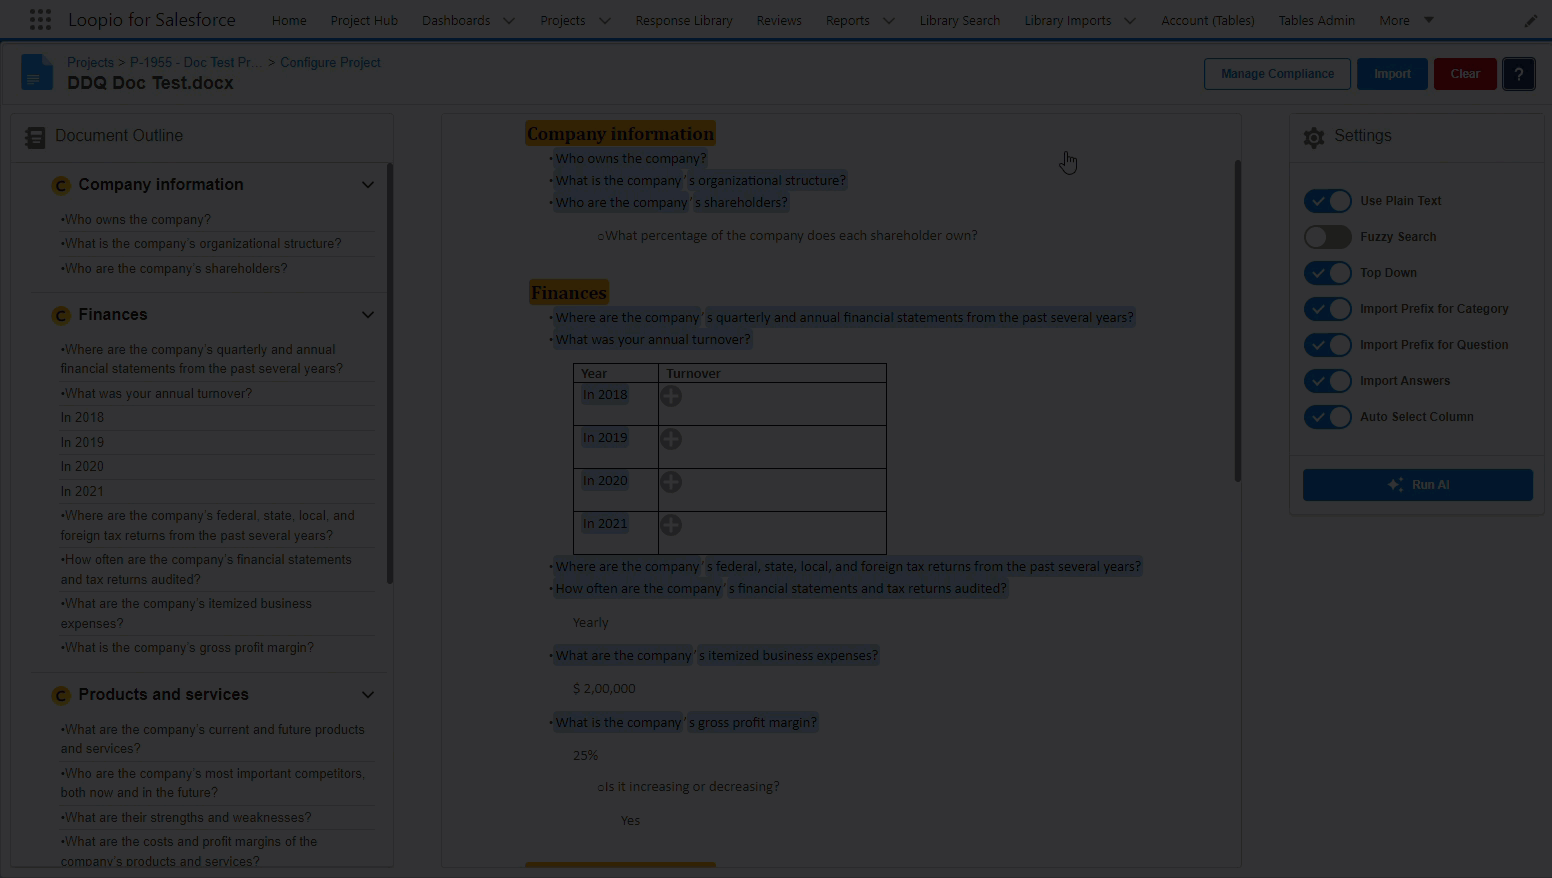This screenshot has width=1552, height=878.
Task: Click the Manage Compliance button
Action: 1277,74
